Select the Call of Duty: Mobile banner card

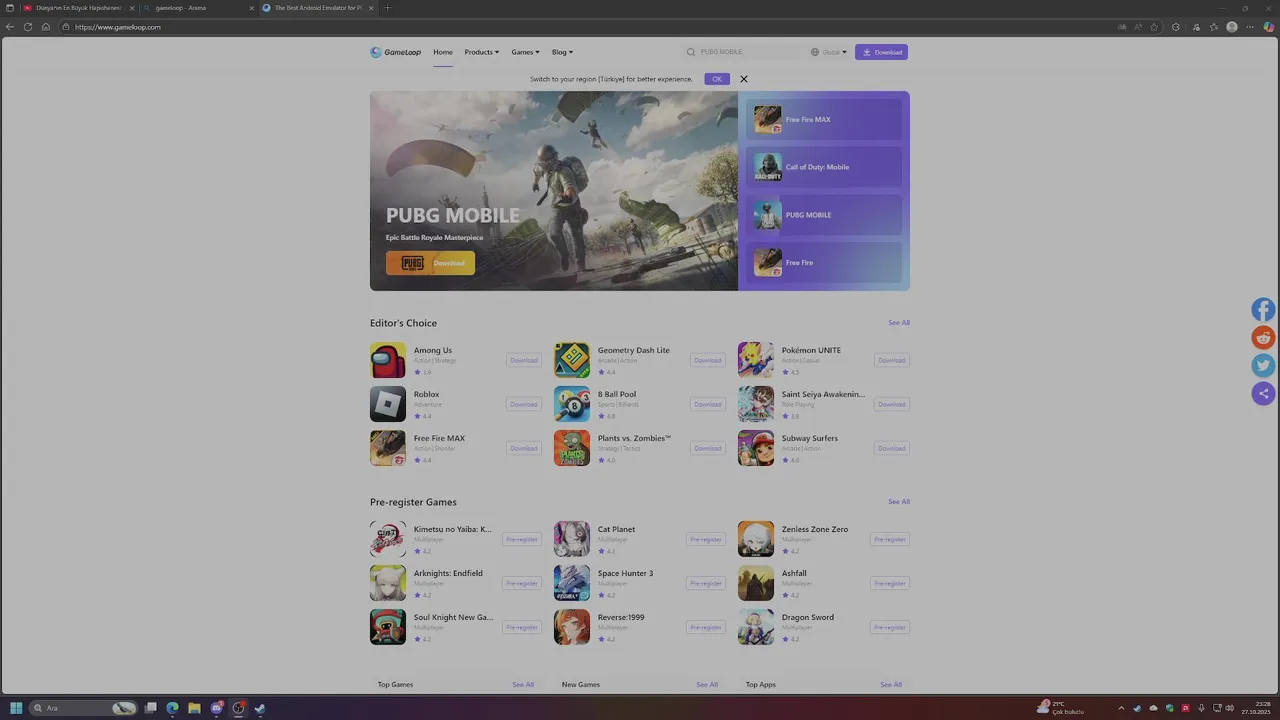[x=824, y=167]
